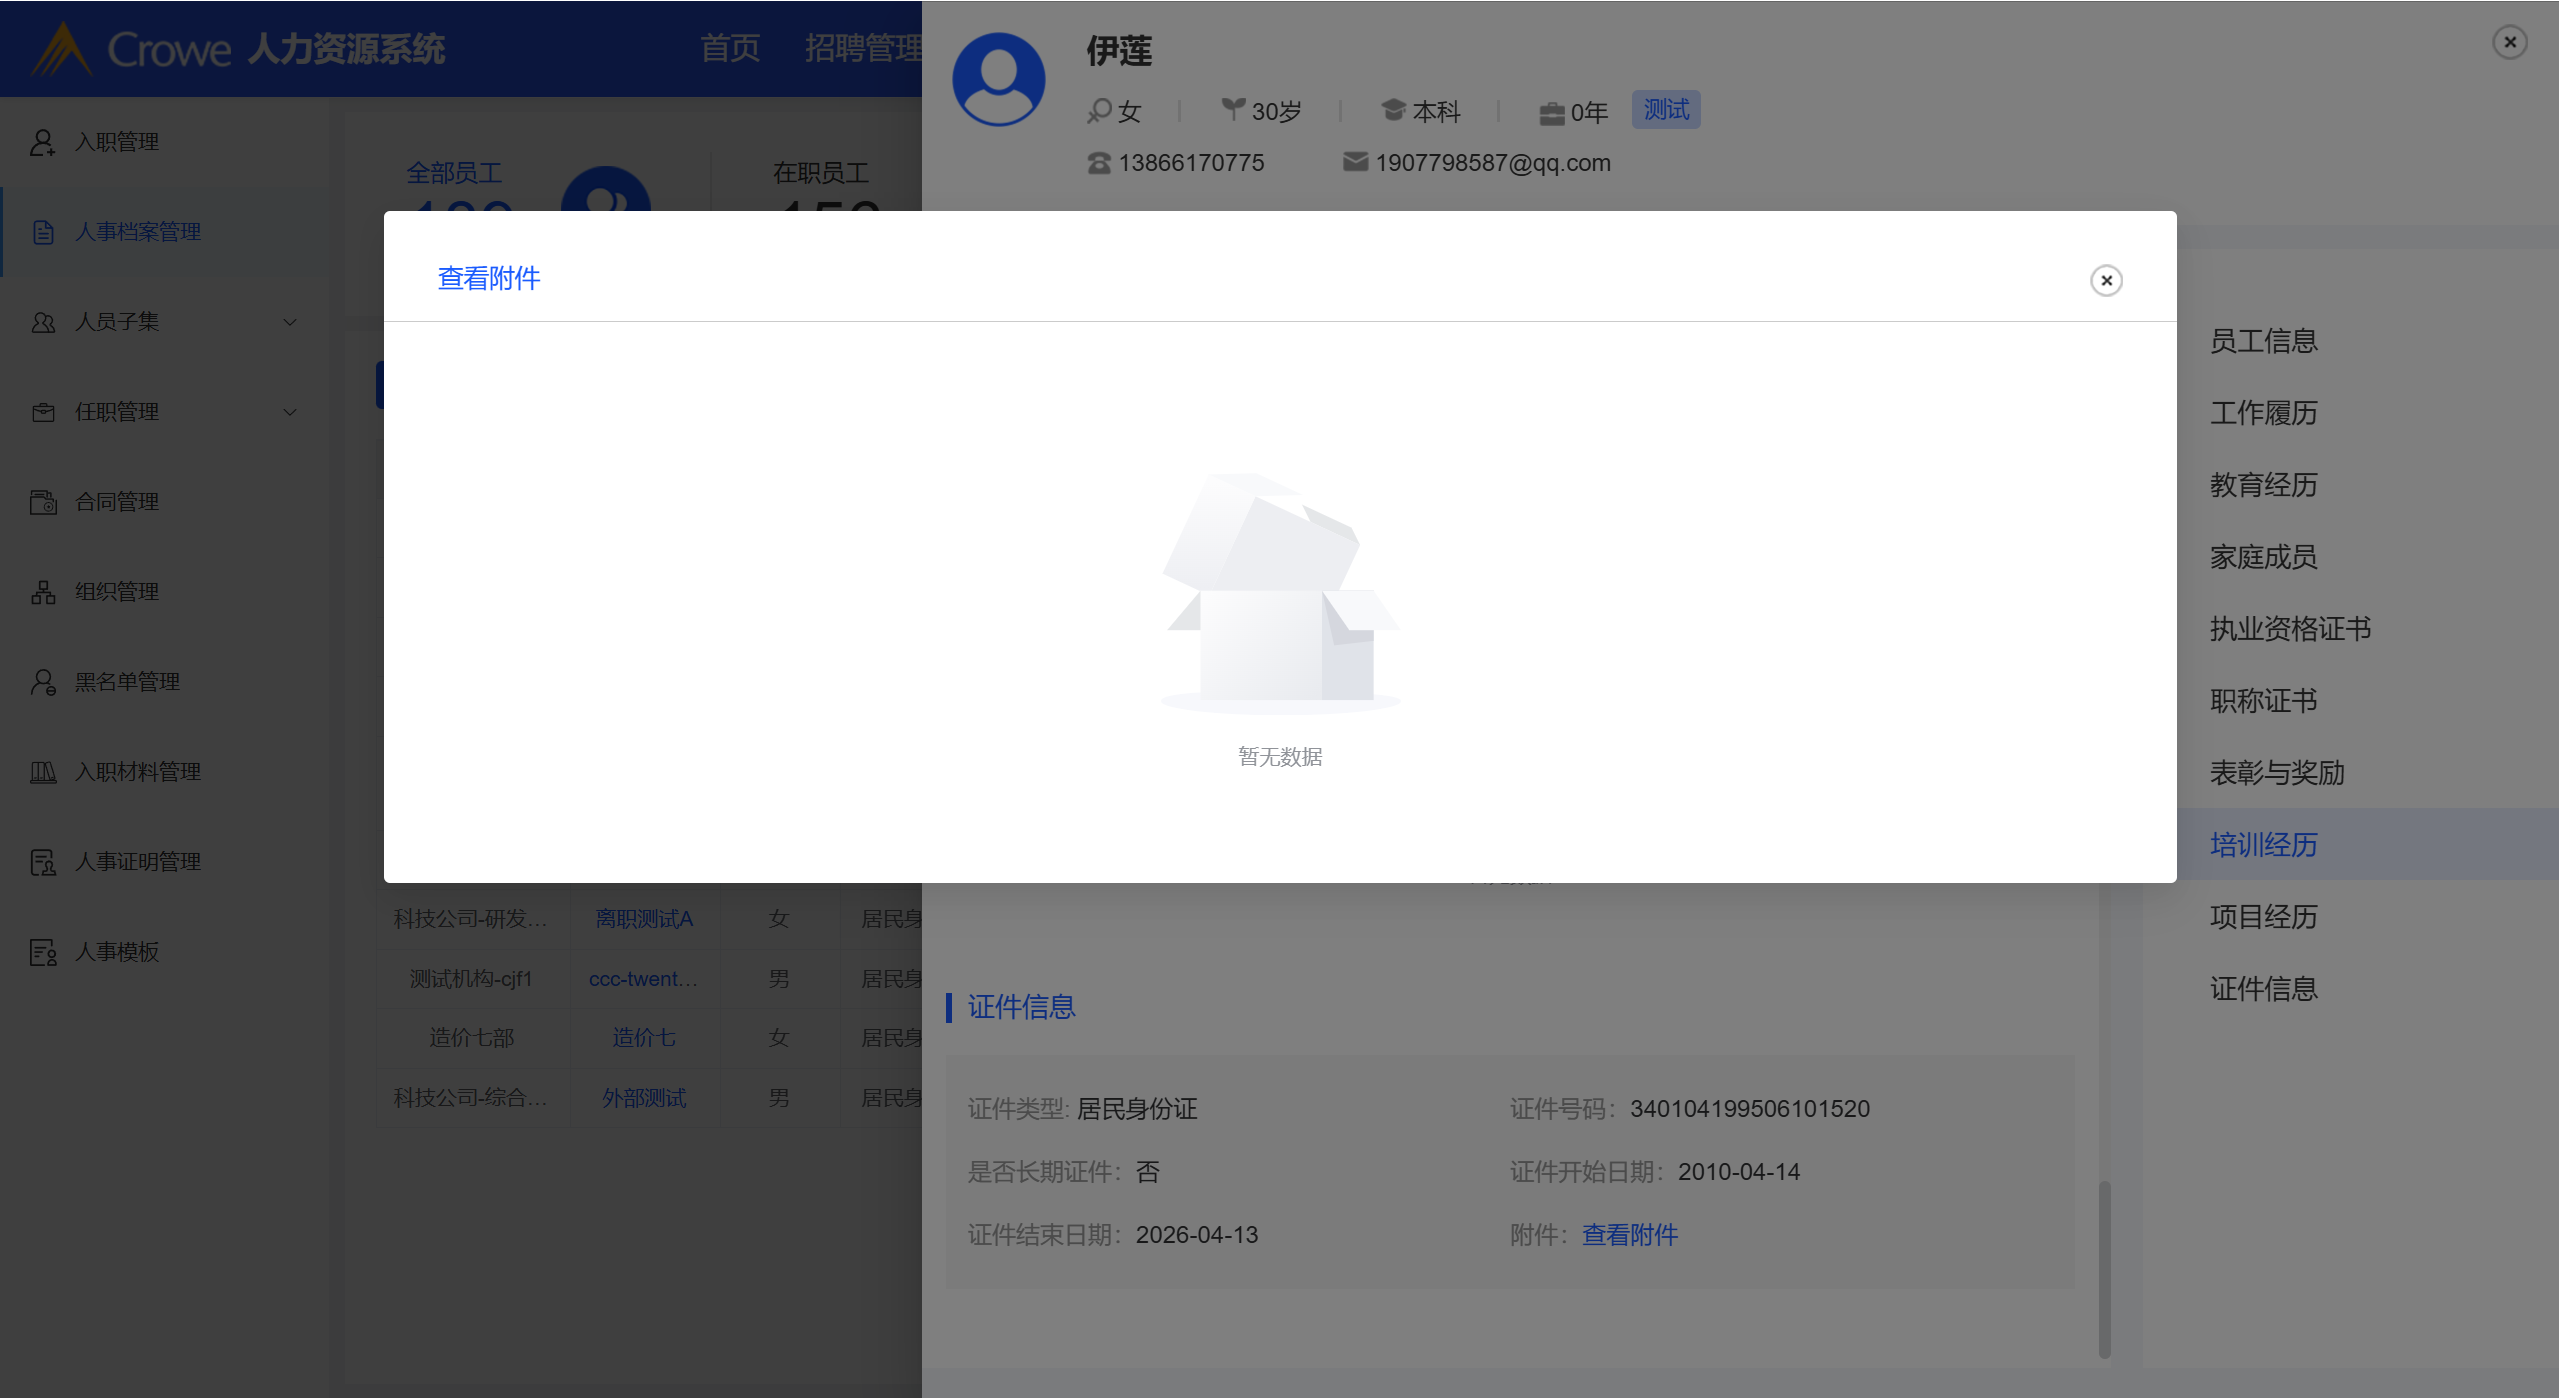This screenshot has height=1398, width=2559.
Task: Click the 黑名单管理 person icon
Action: (x=43, y=682)
